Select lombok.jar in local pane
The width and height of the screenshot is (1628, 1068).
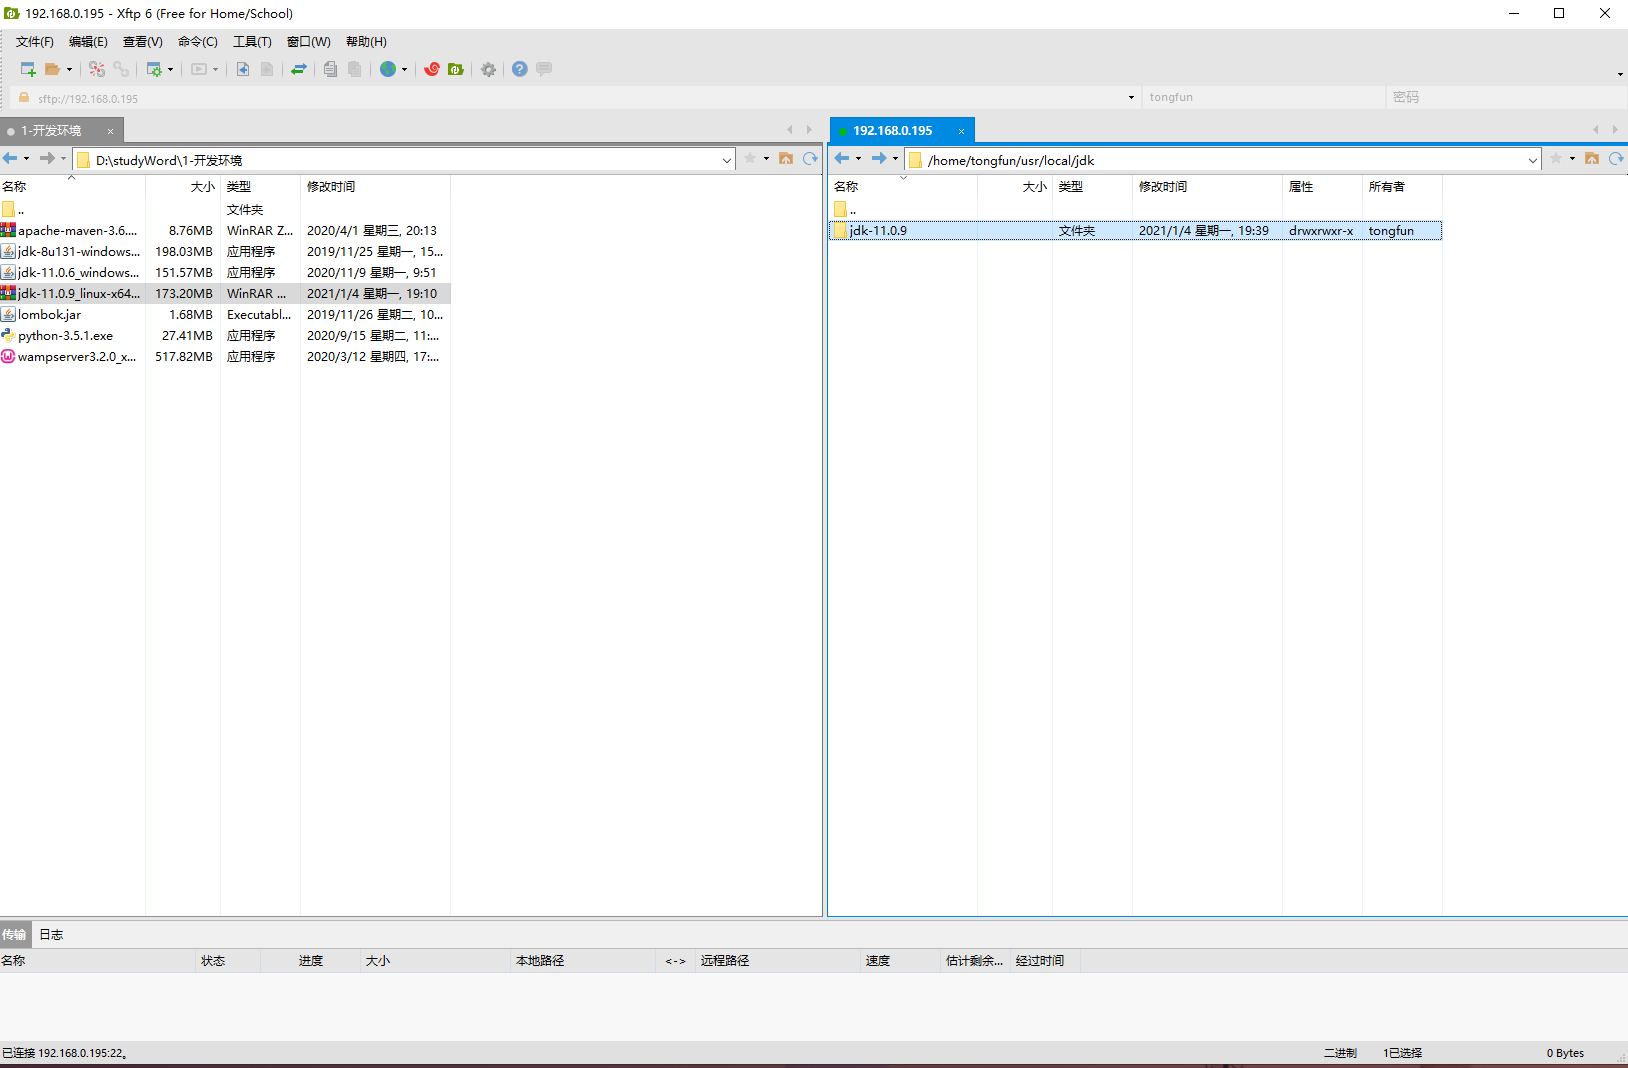click(x=225, y=315)
